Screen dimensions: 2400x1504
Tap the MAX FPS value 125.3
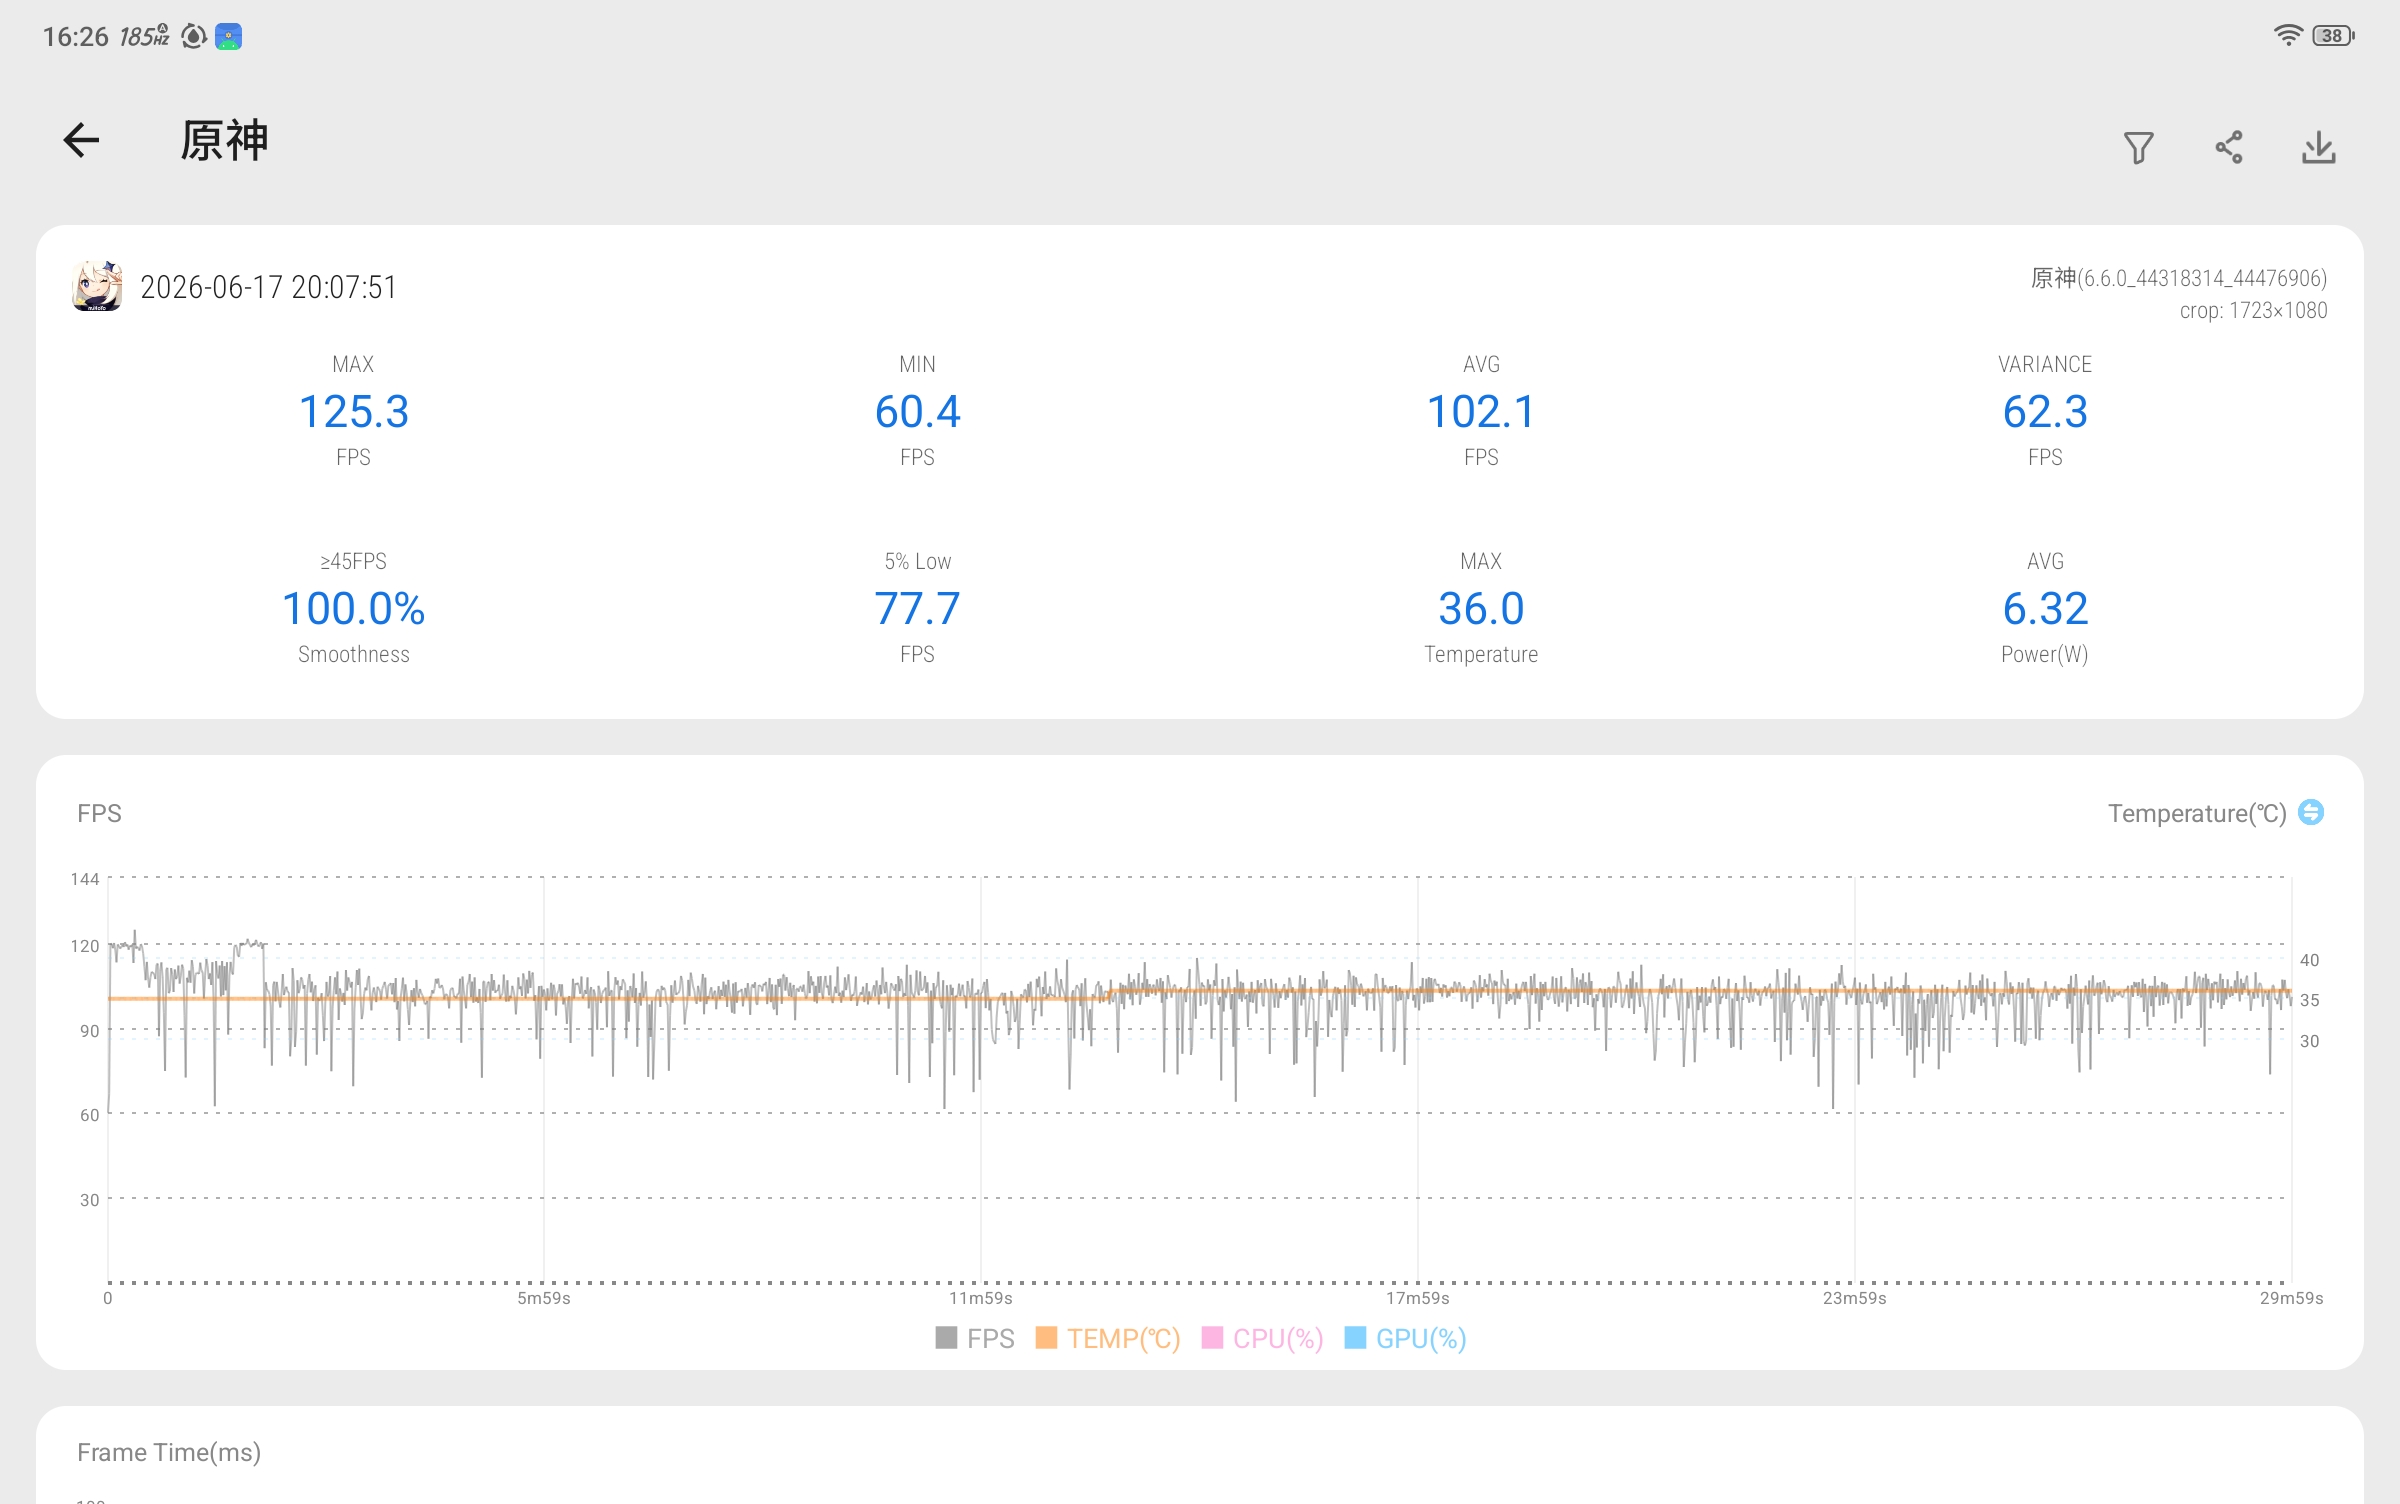(x=354, y=411)
